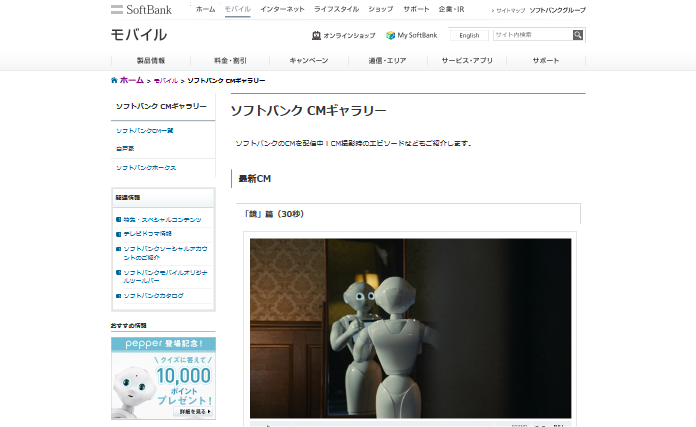
Task: Select the サービス・アプリ navigation tab
Action: tap(467, 60)
